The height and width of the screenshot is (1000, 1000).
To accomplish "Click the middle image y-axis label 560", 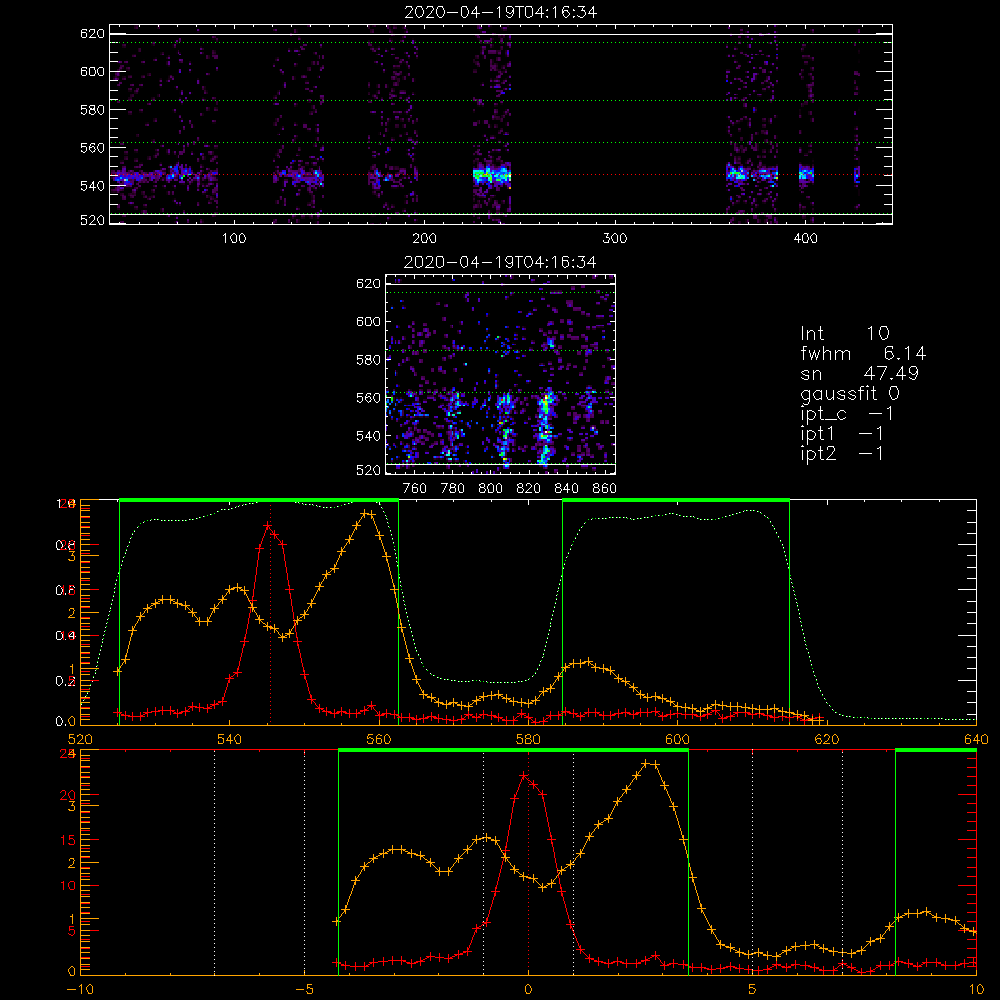I will 369,398.
